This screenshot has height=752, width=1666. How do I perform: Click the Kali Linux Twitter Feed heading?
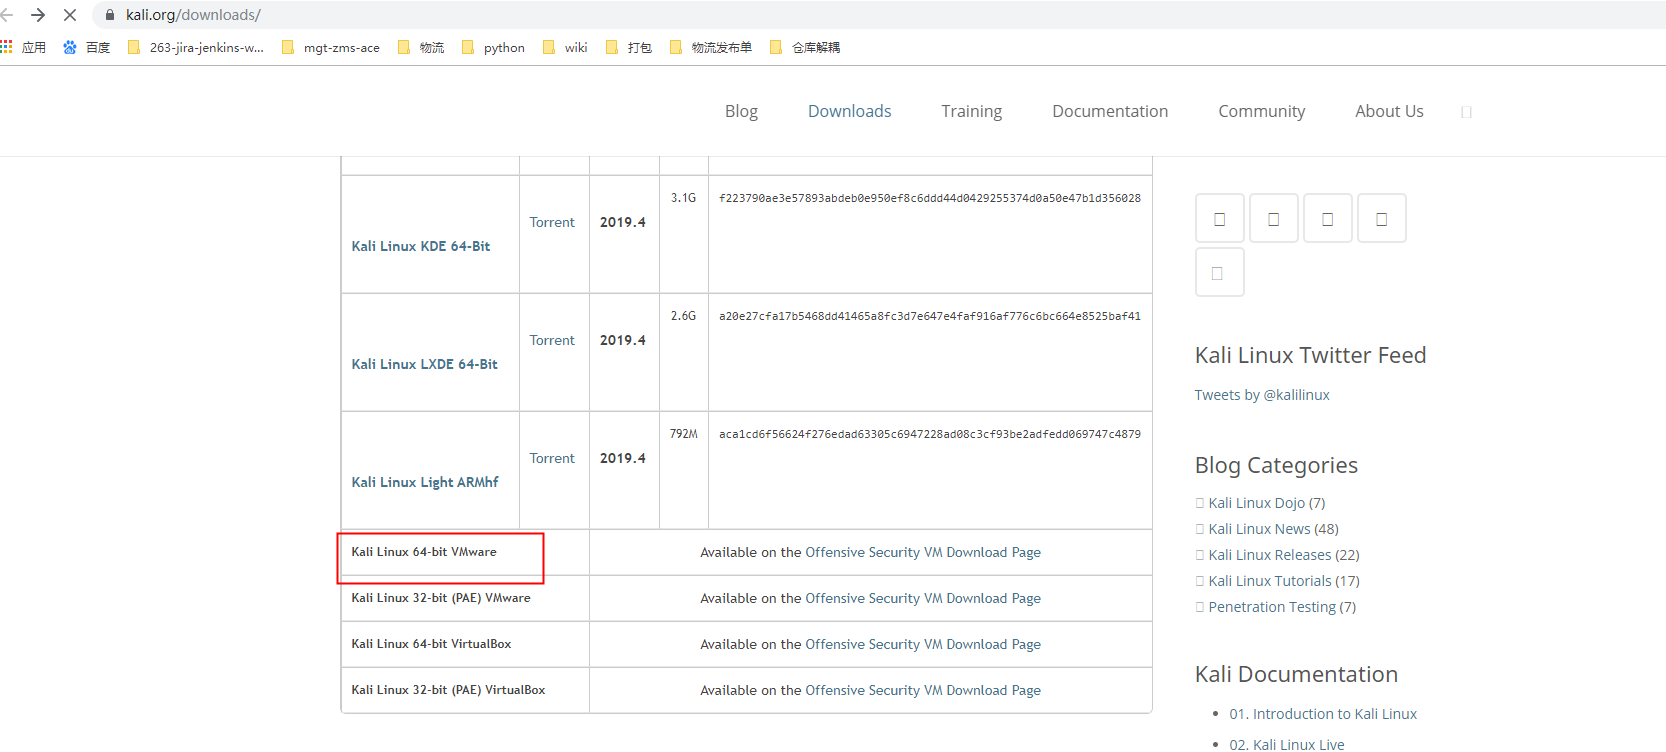coord(1310,355)
